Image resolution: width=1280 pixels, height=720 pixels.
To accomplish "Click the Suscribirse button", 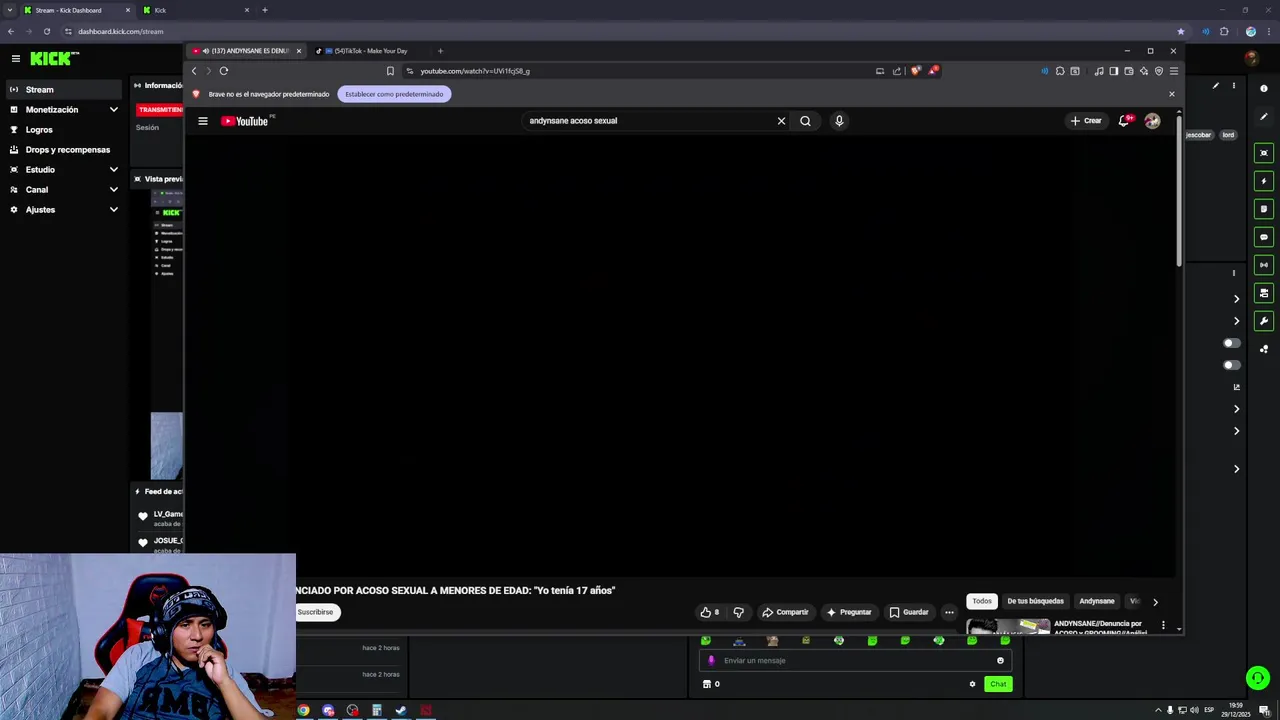I will click(x=316, y=612).
